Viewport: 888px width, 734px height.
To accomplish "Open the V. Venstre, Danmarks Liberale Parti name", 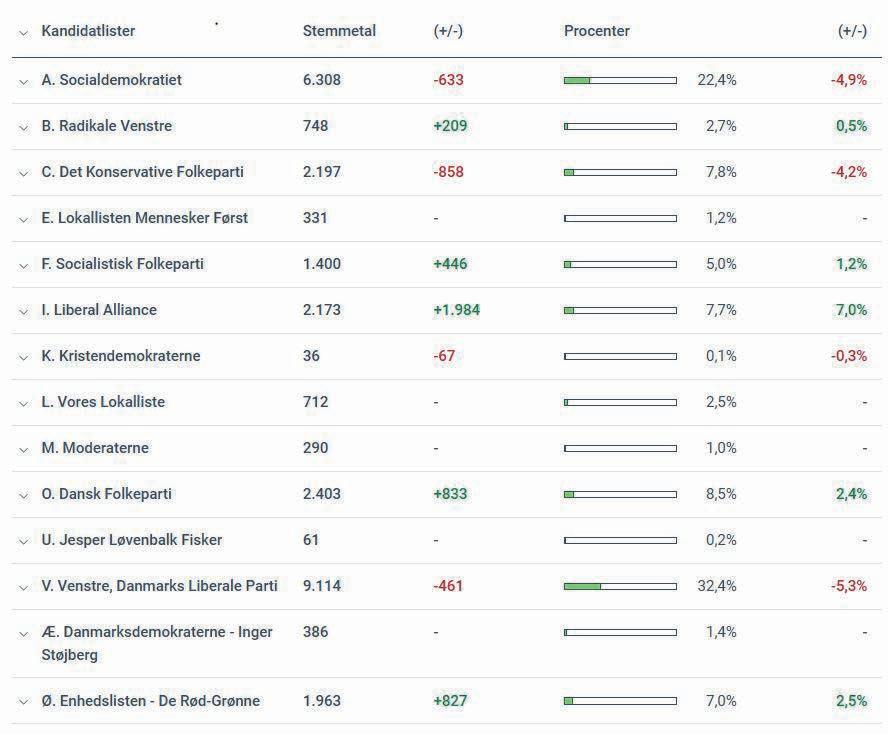I will tap(159, 586).
